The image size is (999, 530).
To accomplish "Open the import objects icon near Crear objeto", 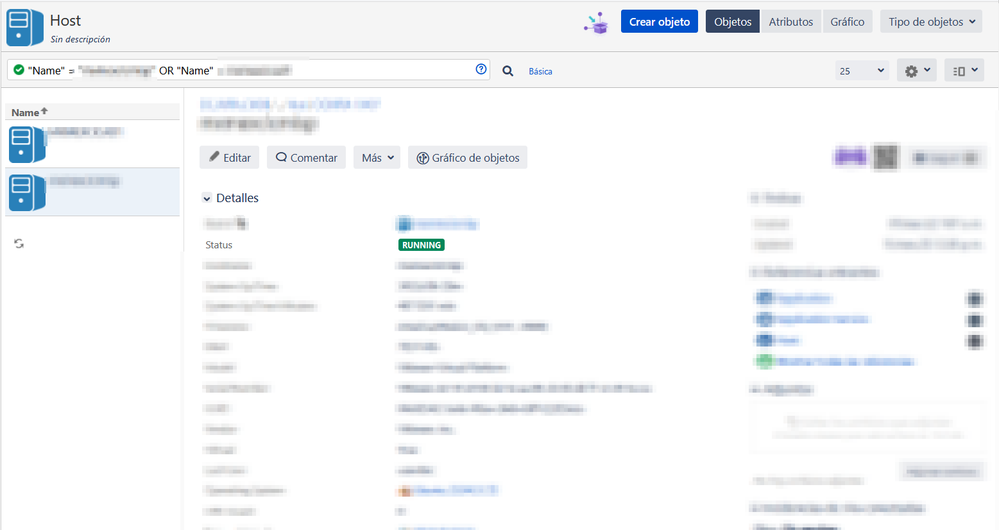I will [x=596, y=22].
